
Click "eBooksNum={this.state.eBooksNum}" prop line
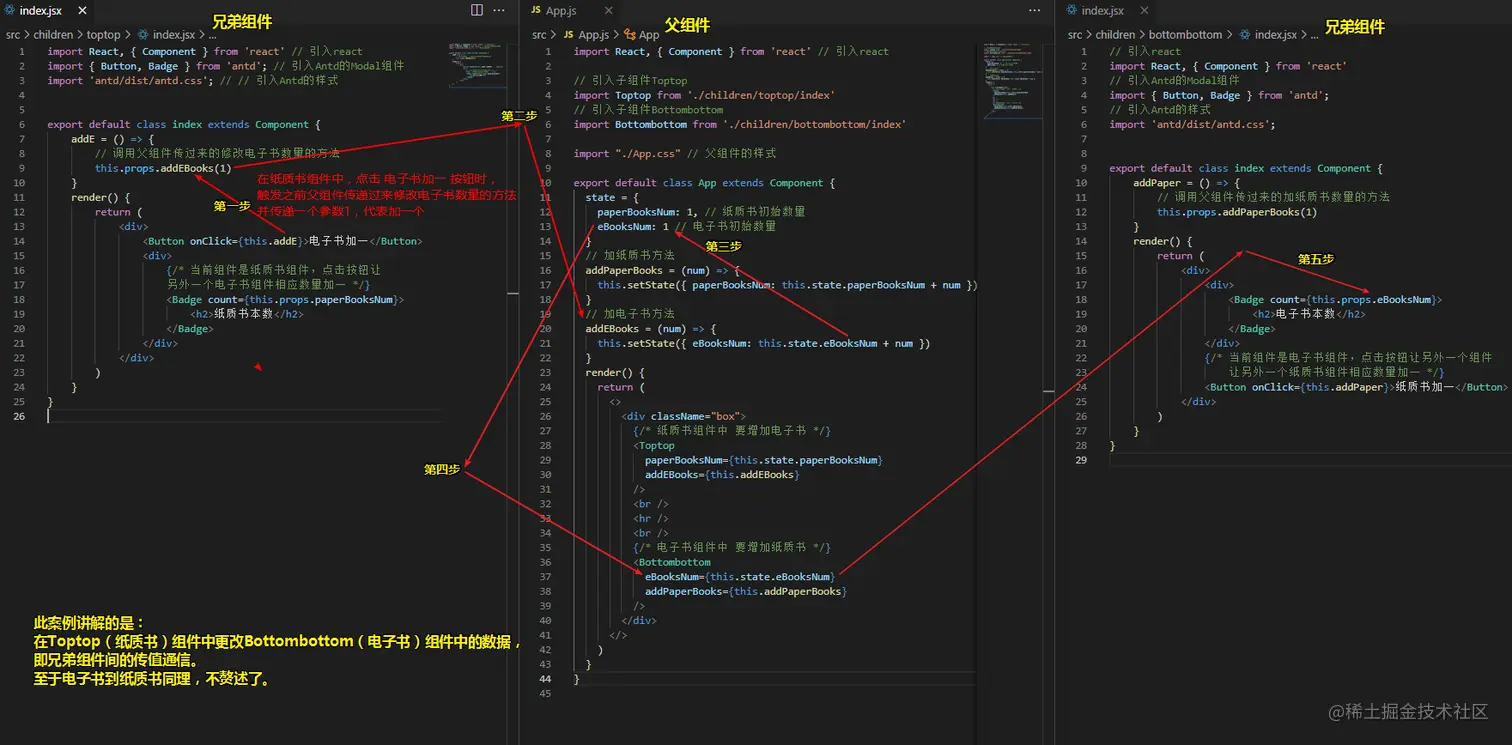coord(740,577)
